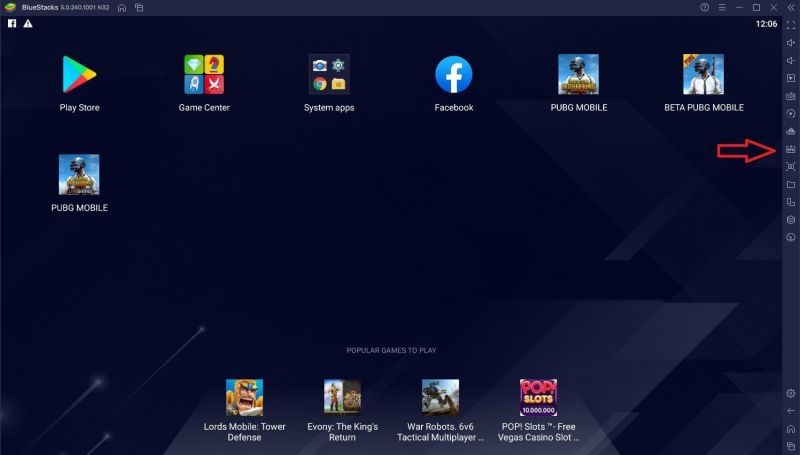Toggle full screen mode in sidebar
800x455 pixels.
pos(790,24)
